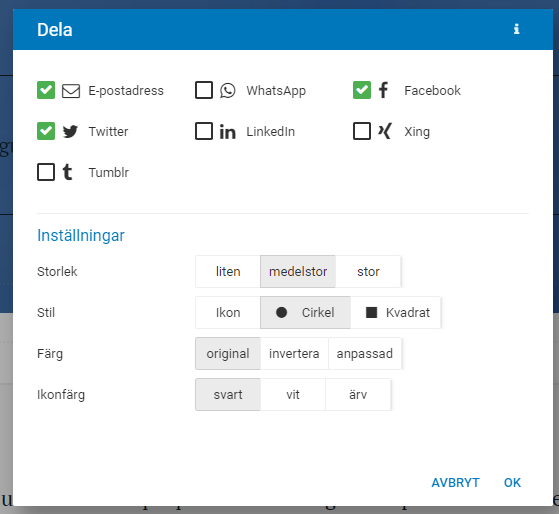
Task: Set size to liten
Action: pyautogui.click(x=228, y=272)
